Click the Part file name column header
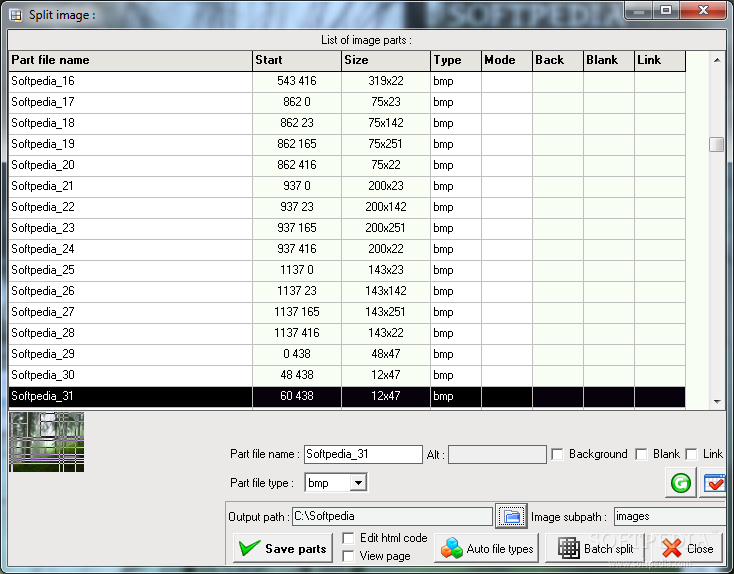The width and height of the screenshot is (734, 574). click(130, 60)
